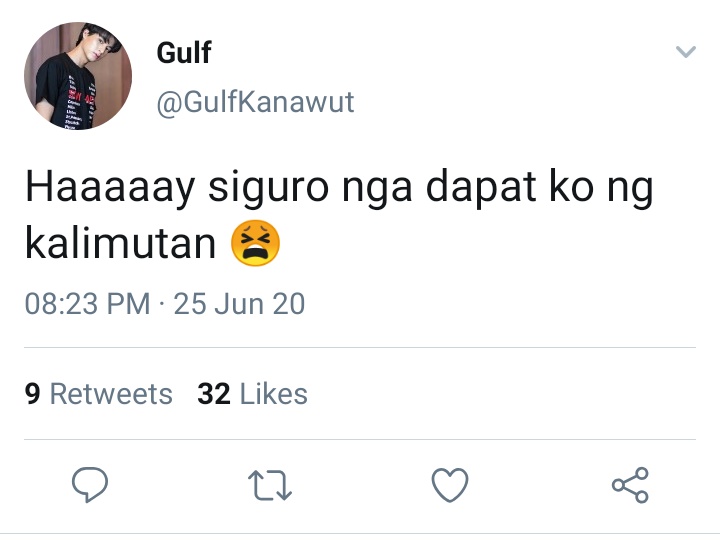Select the tweet text starting with Haaaaay
This screenshot has width=720, height=541.
[339, 215]
